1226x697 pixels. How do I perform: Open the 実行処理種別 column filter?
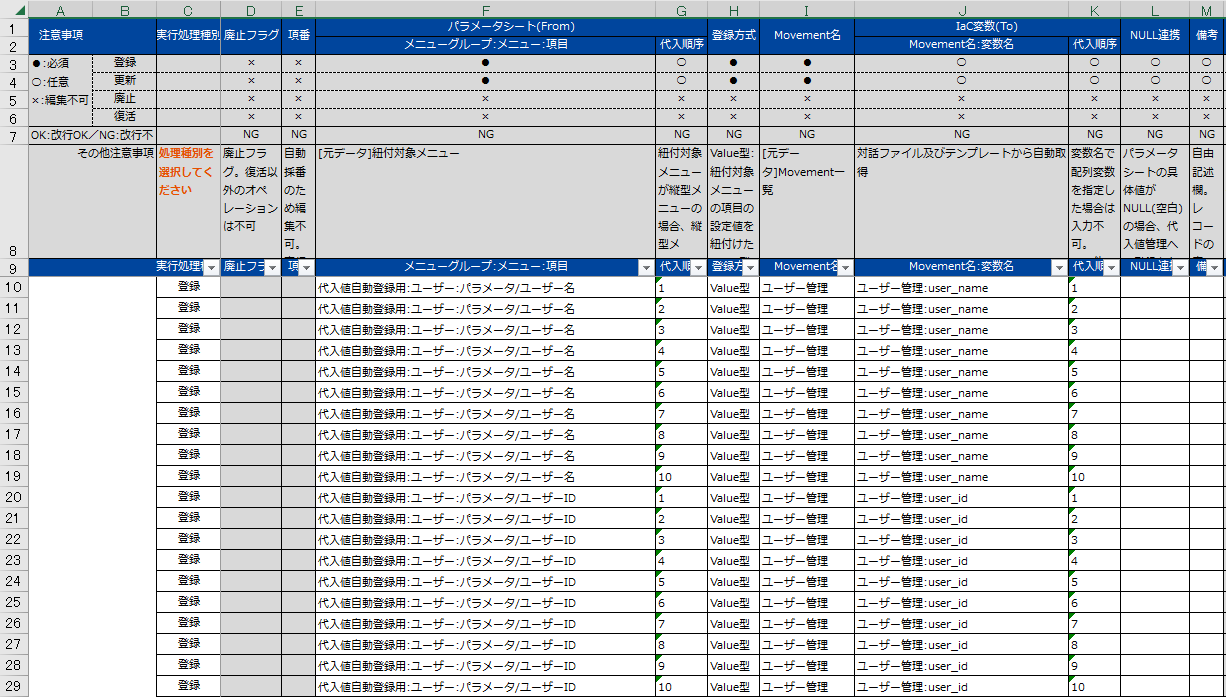coord(212,267)
